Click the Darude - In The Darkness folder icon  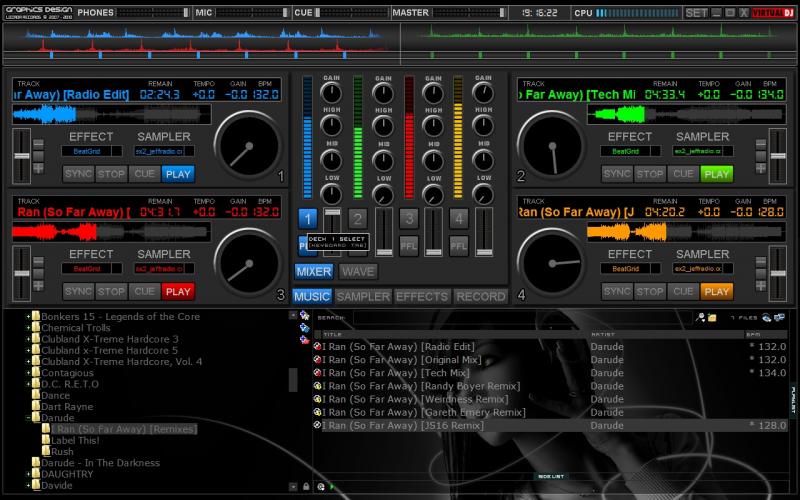click(36, 462)
